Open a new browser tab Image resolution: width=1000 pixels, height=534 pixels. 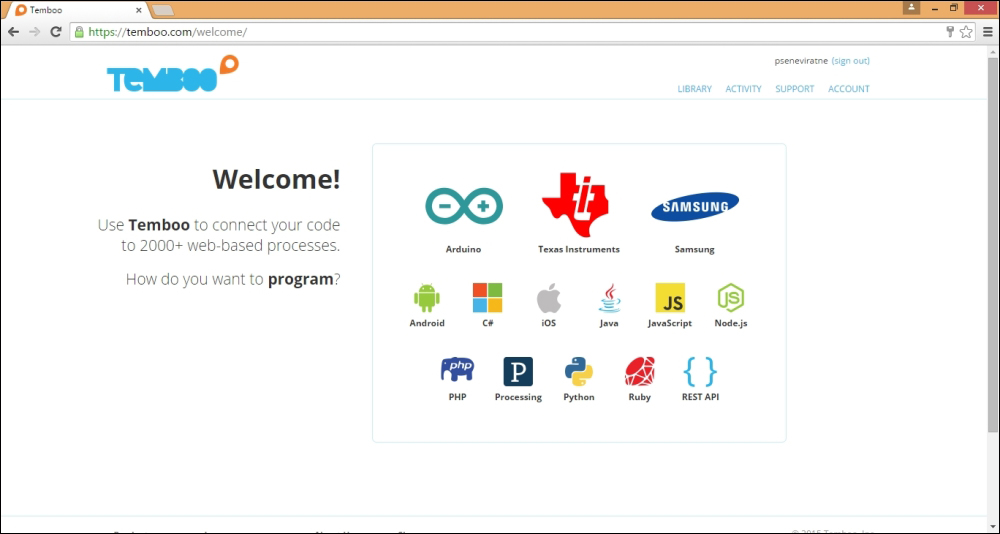(163, 11)
